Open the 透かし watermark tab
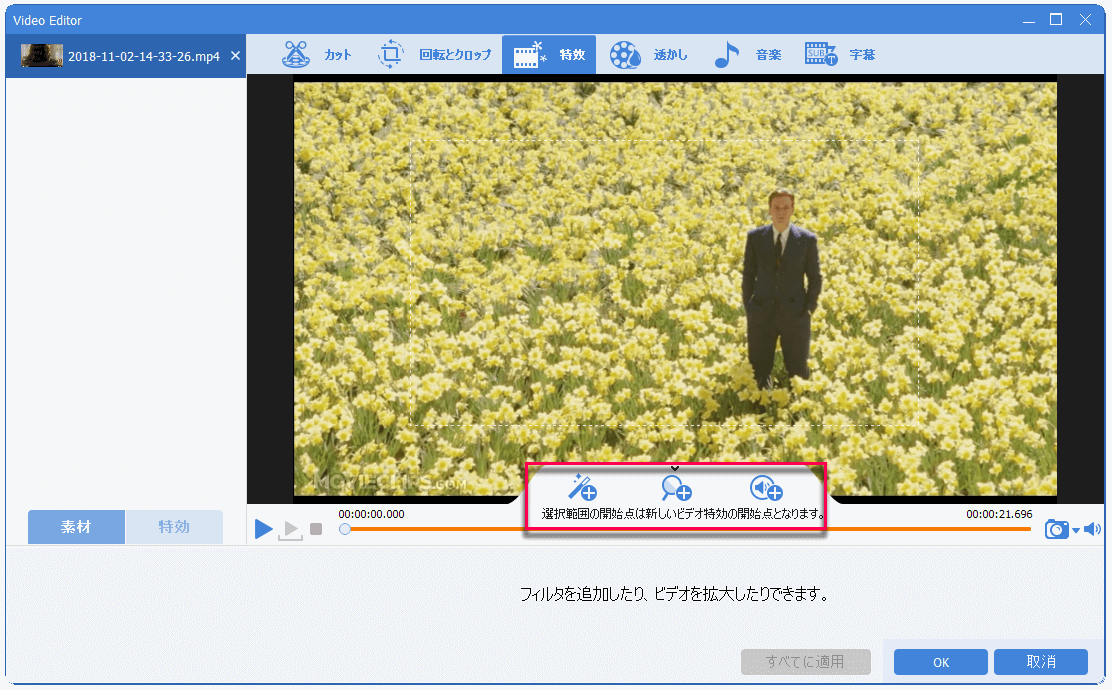Screen dimensions: 1112x690 [648, 55]
